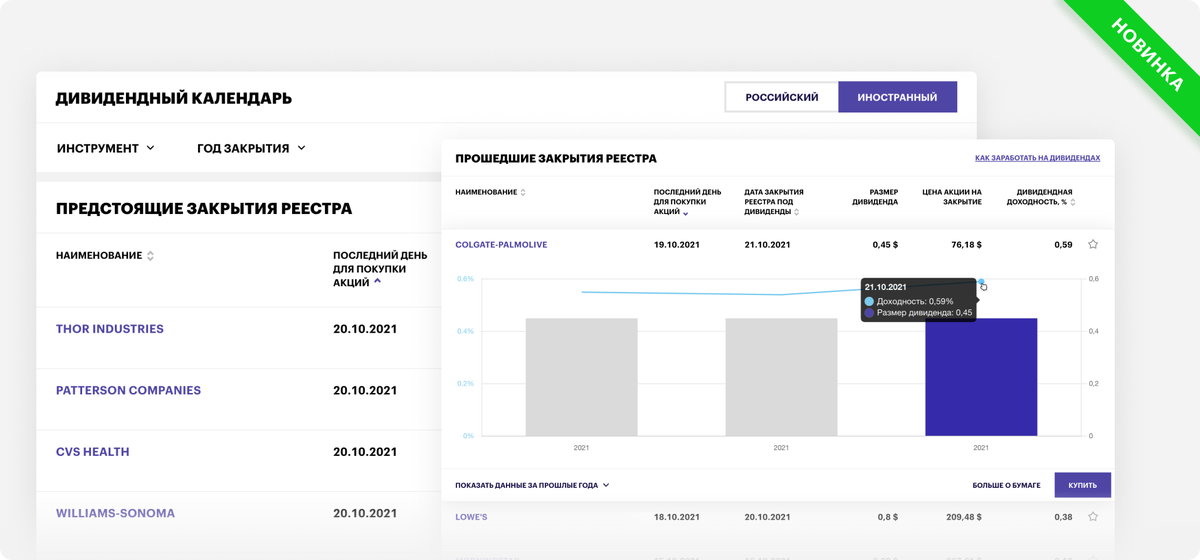Add Lowe's to favorites with star
This screenshot has height=560, width=1200.
(1093, 517)
